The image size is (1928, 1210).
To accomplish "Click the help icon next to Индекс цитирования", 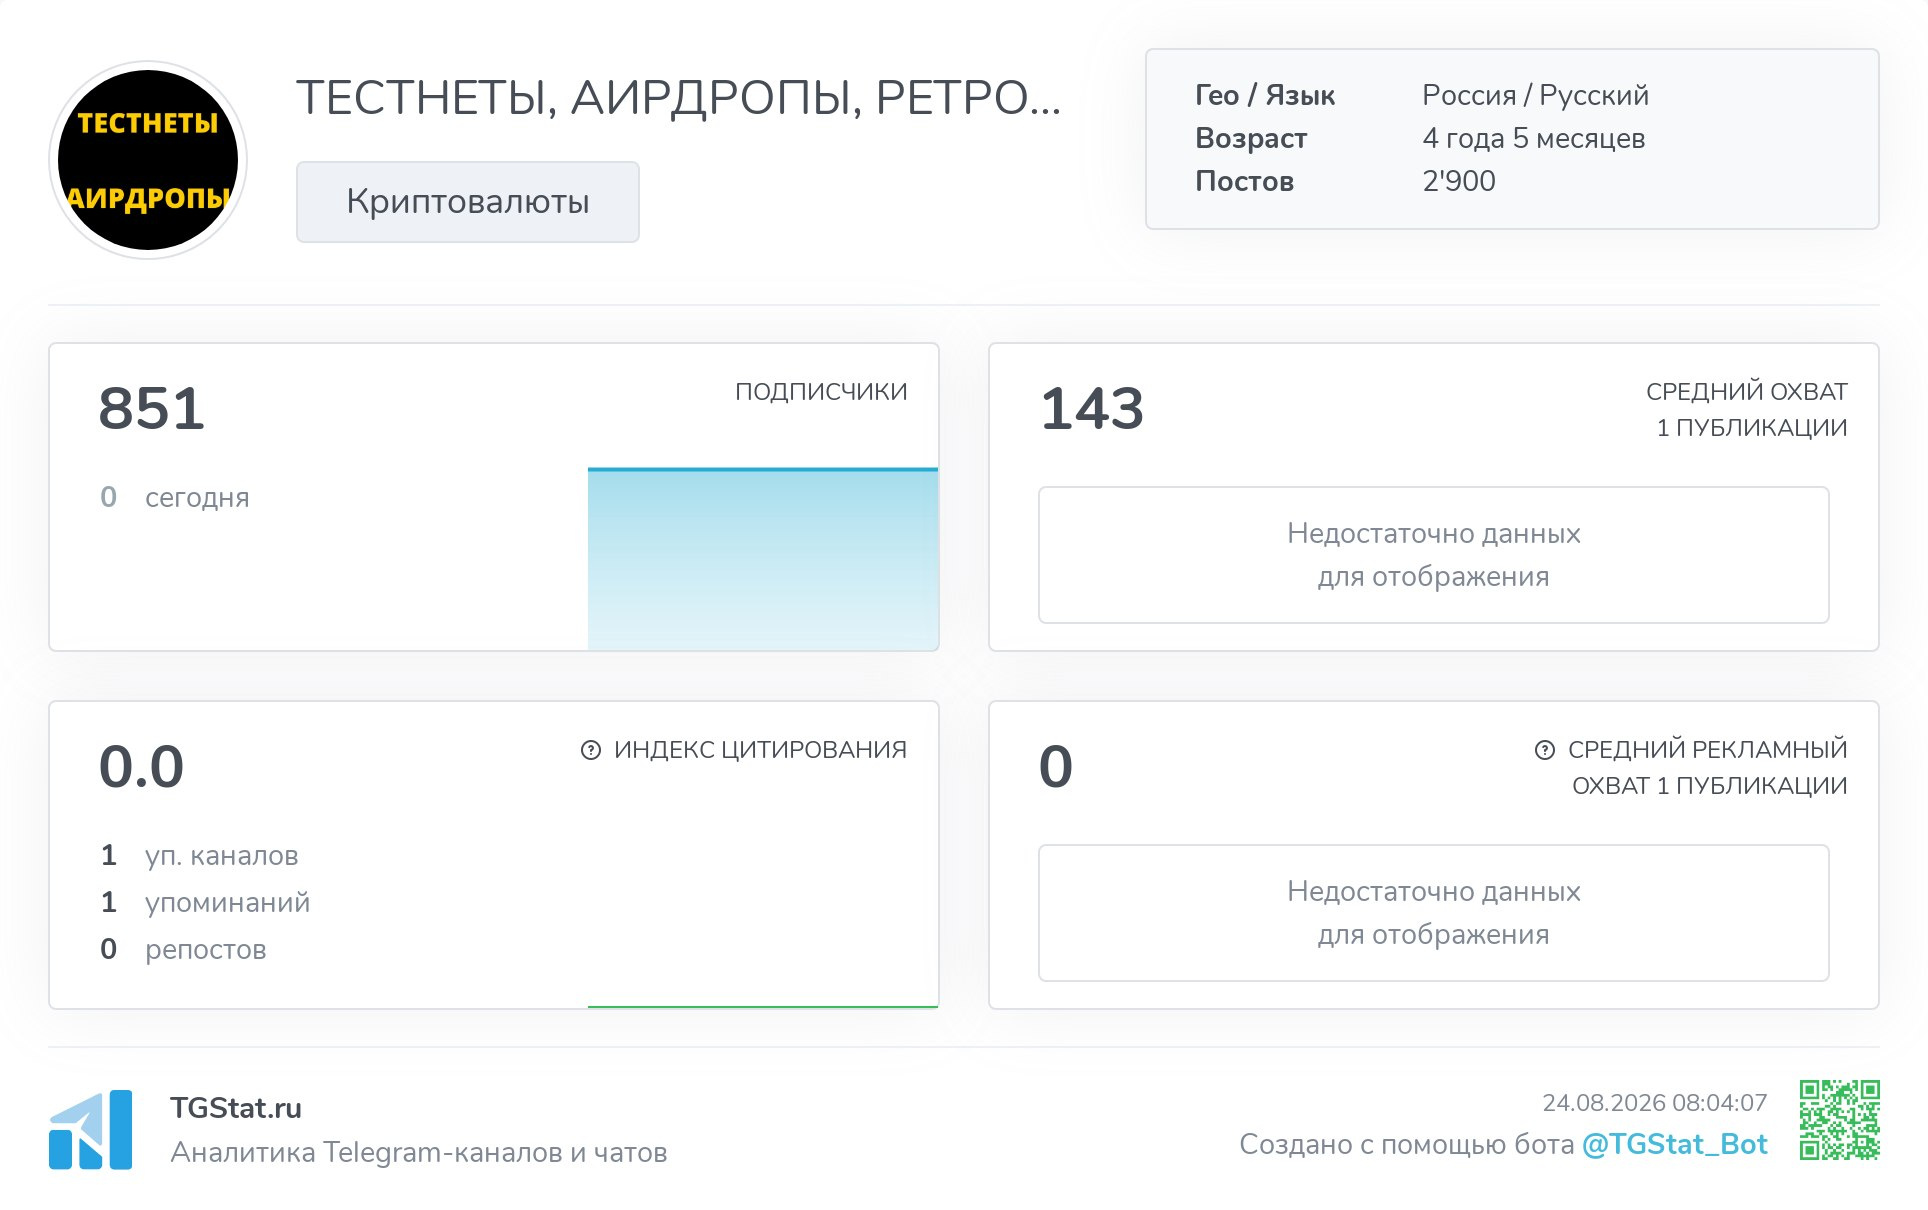I will click(591, 750).
